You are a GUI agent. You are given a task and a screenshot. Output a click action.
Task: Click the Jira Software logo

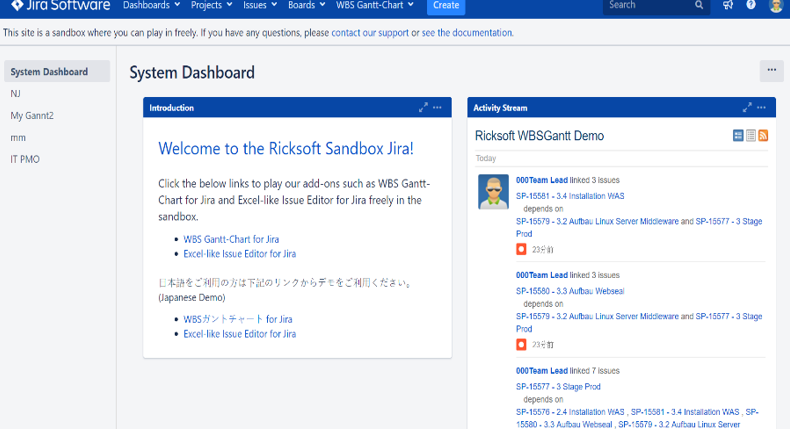60,5
